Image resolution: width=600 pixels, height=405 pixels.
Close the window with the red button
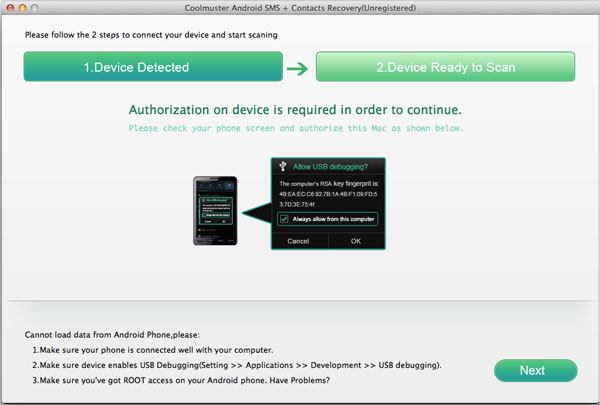point(10,8)
